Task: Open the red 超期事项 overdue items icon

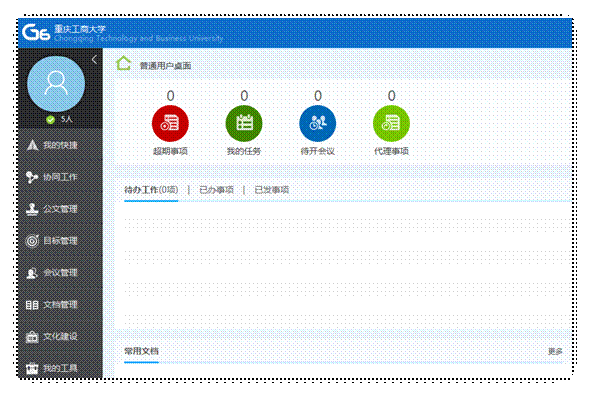Action: 170,123
